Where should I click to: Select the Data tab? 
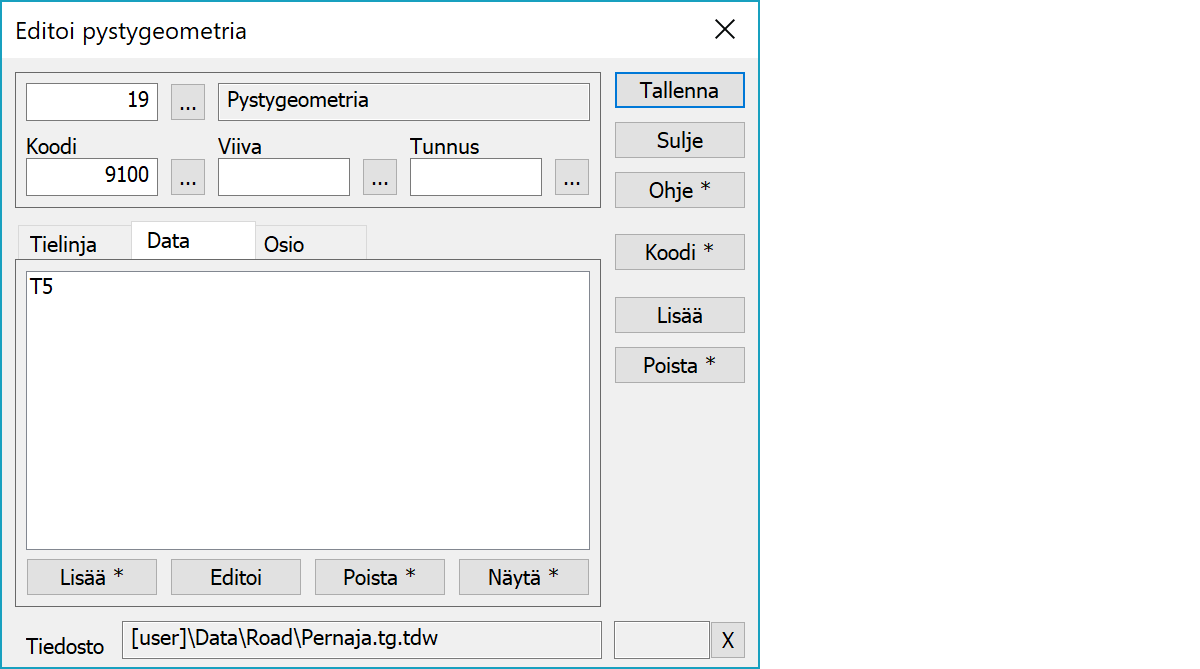pyautogui.click(x=168, y=241)
